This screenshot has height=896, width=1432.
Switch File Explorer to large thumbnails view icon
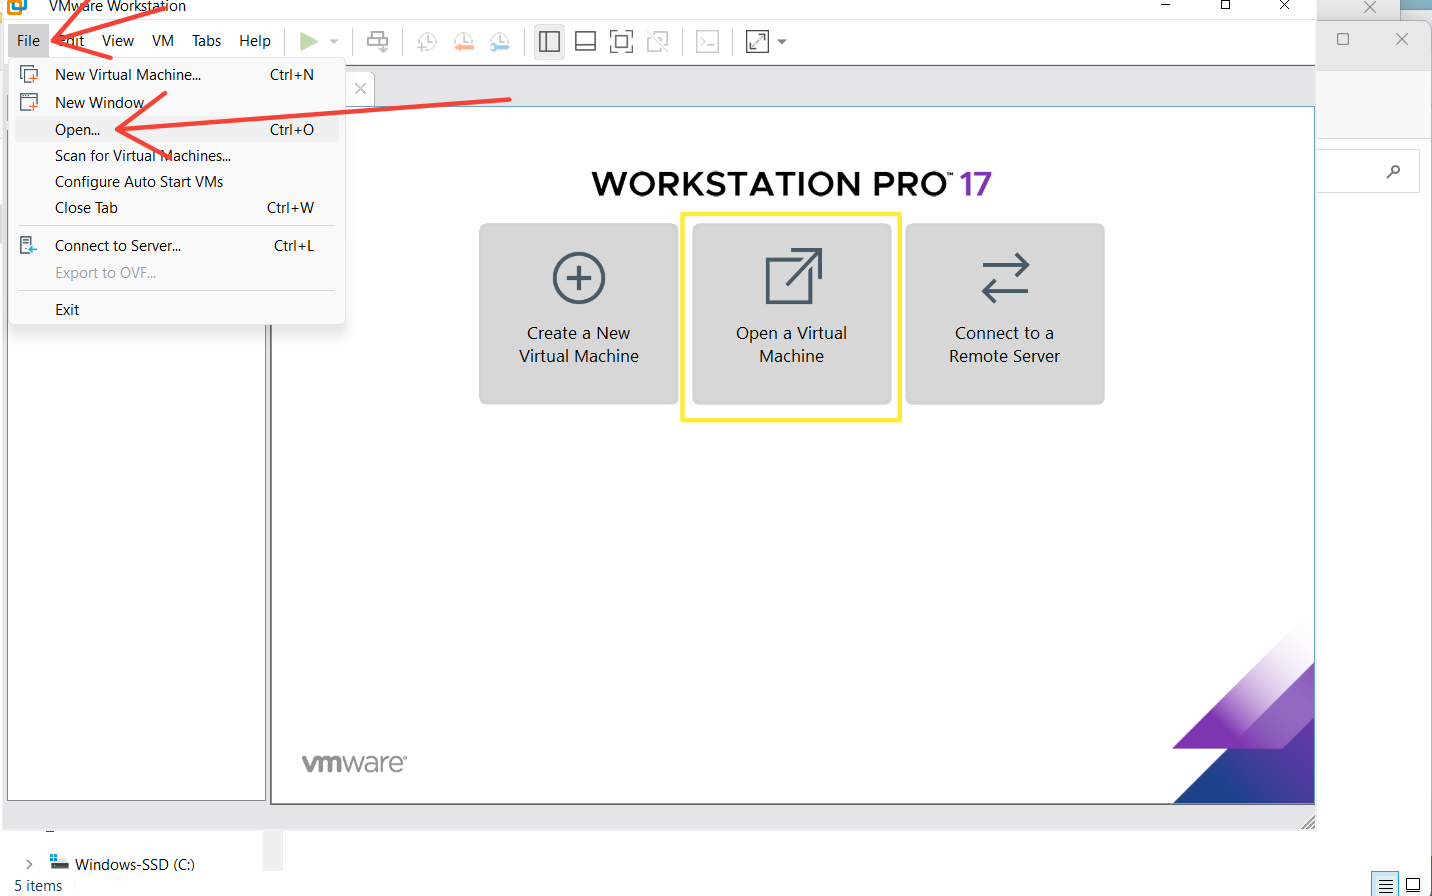pyautogui.click(x=1413, y=885)
